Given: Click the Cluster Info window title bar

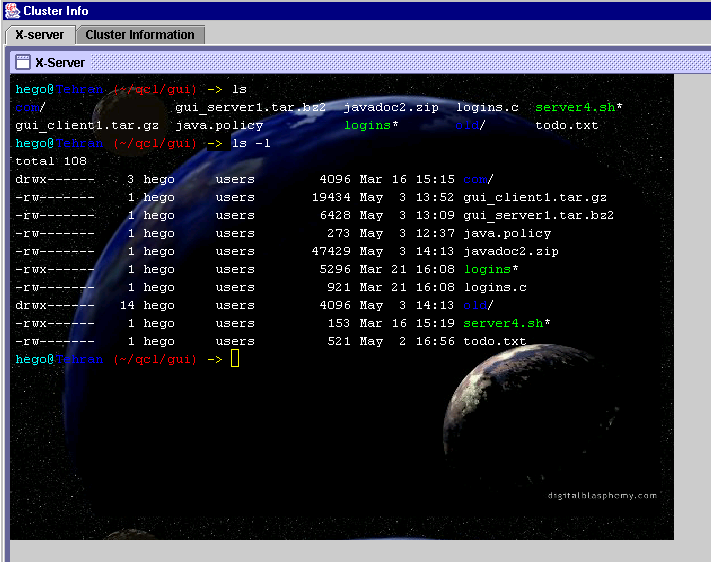Looking at the screenshot, I should tap(356, 10).
